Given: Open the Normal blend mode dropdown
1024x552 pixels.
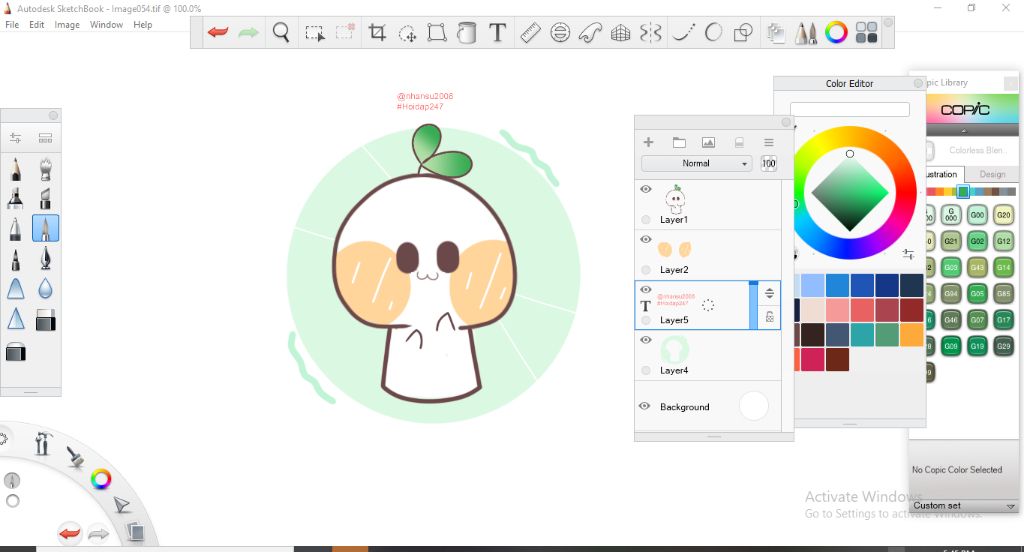Looking at the screenshot, I should [696, 164].
